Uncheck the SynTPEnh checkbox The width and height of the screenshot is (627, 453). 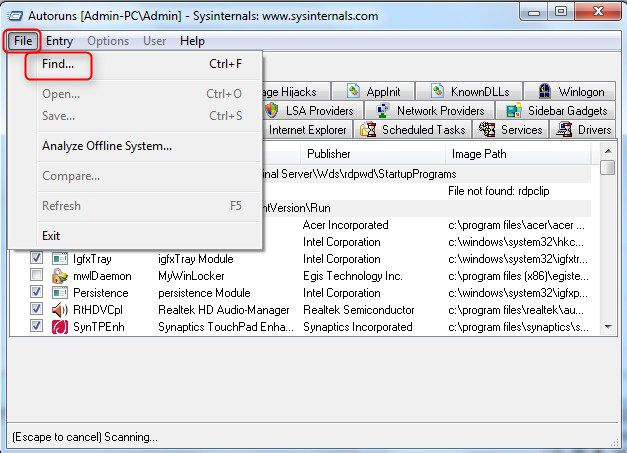(x=36, y=326)
